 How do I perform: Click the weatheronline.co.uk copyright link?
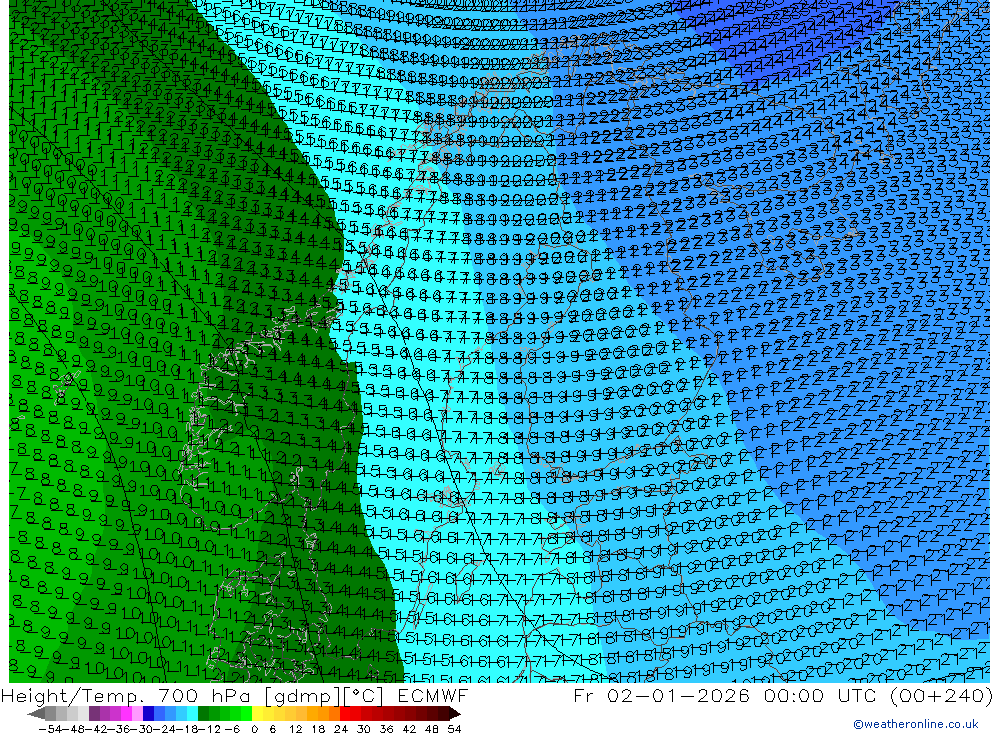(915, 724)
